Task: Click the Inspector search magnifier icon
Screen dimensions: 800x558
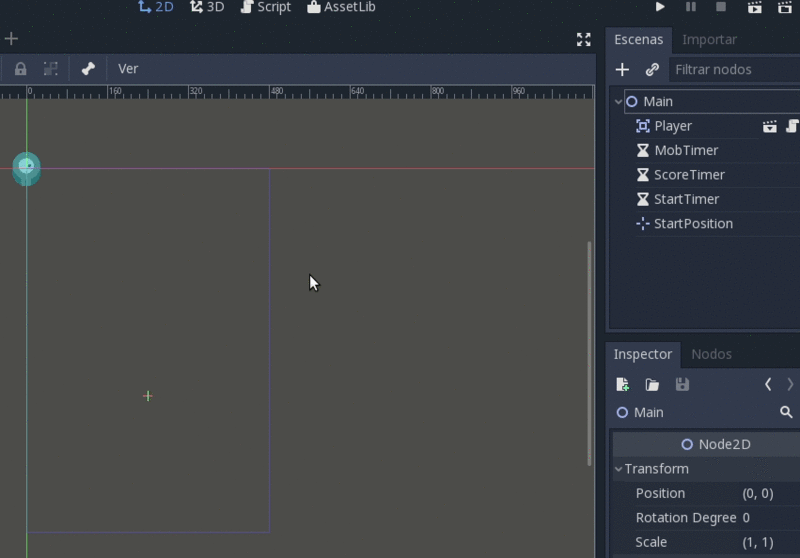Action: (x=786, y=412)
